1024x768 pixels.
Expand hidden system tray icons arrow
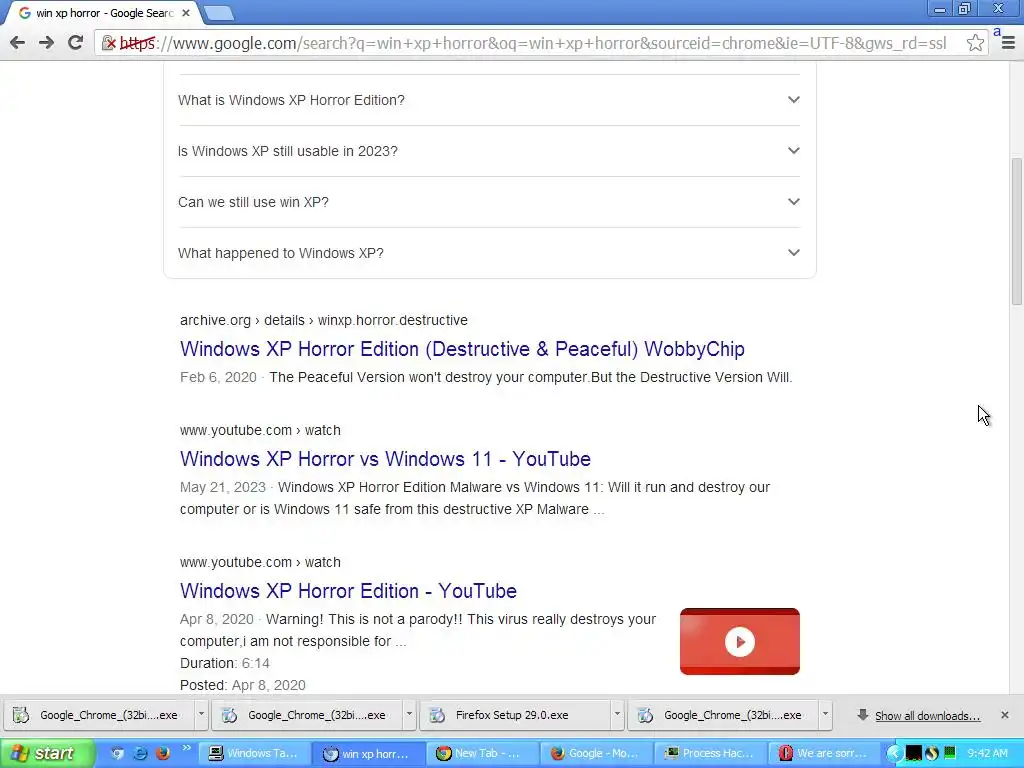(x=894, y=754)
